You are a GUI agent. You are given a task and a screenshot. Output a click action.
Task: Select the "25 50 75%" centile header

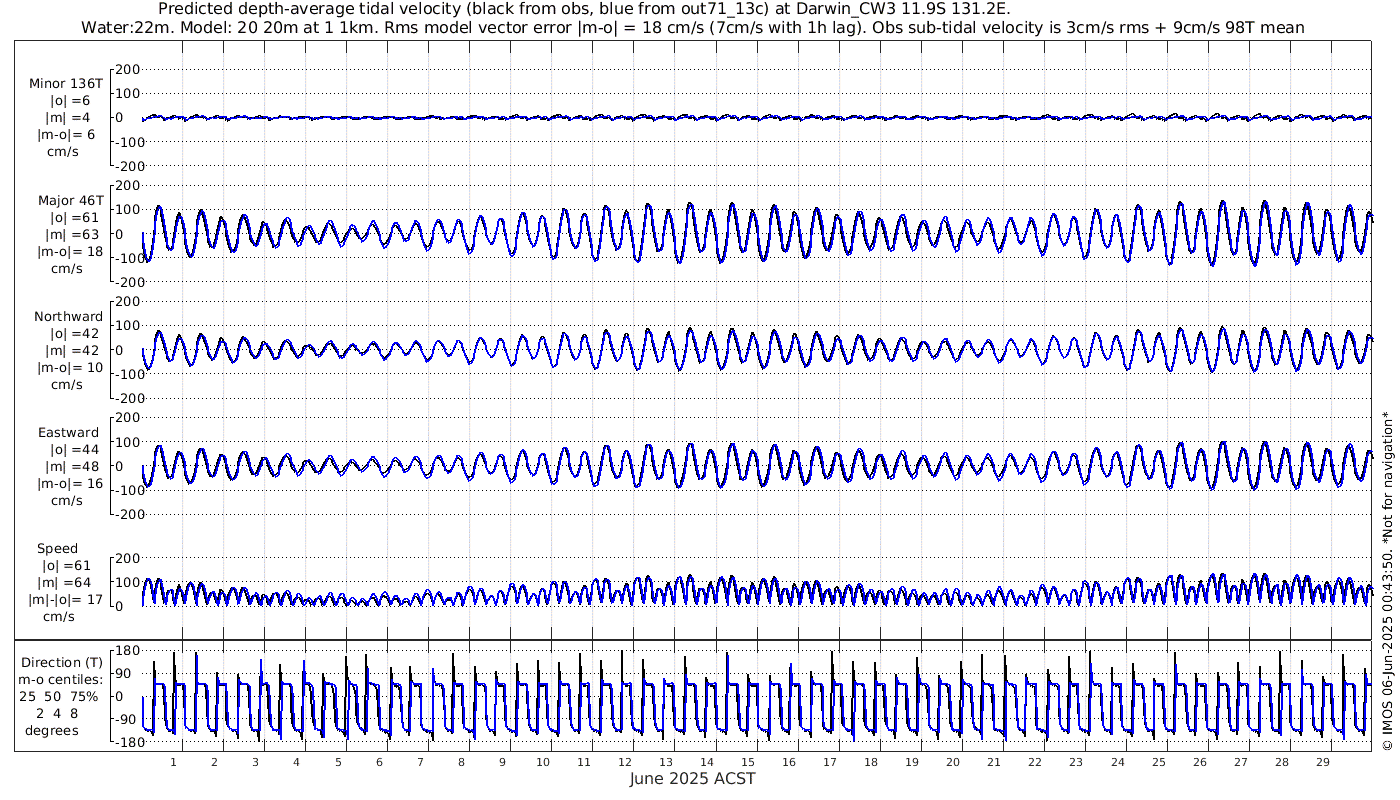click(61, 696)
